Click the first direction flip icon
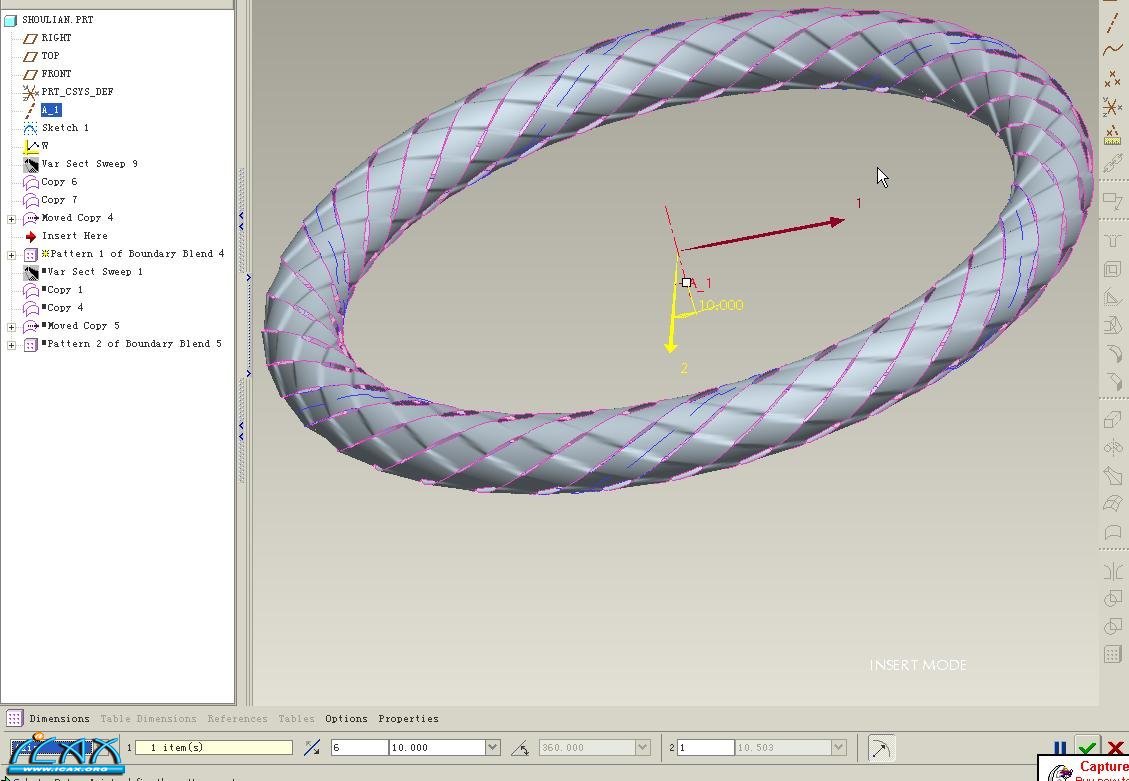 click(x=312, y=748)
